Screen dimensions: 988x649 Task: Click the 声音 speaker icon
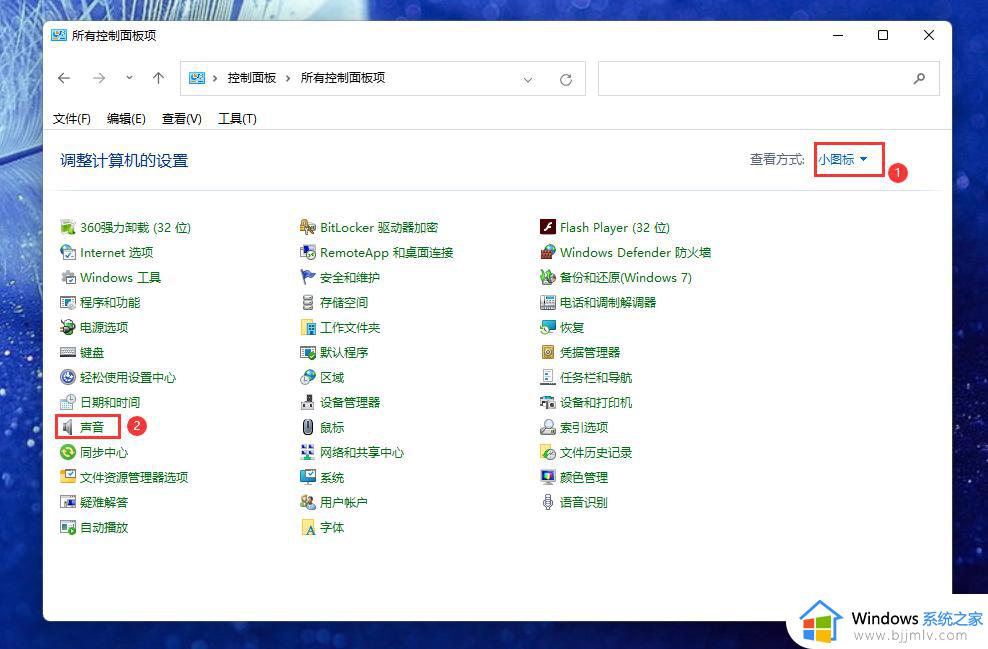(x=67, y=427)
